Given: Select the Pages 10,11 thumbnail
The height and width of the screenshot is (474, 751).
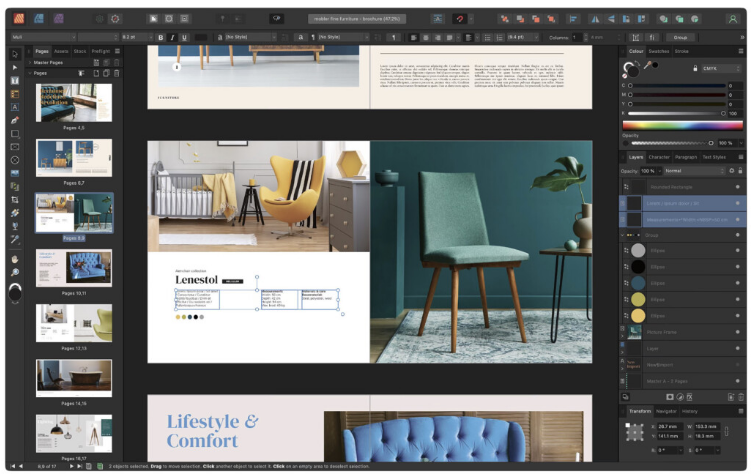Looking at the screenshot, I should tap(74, 268).
